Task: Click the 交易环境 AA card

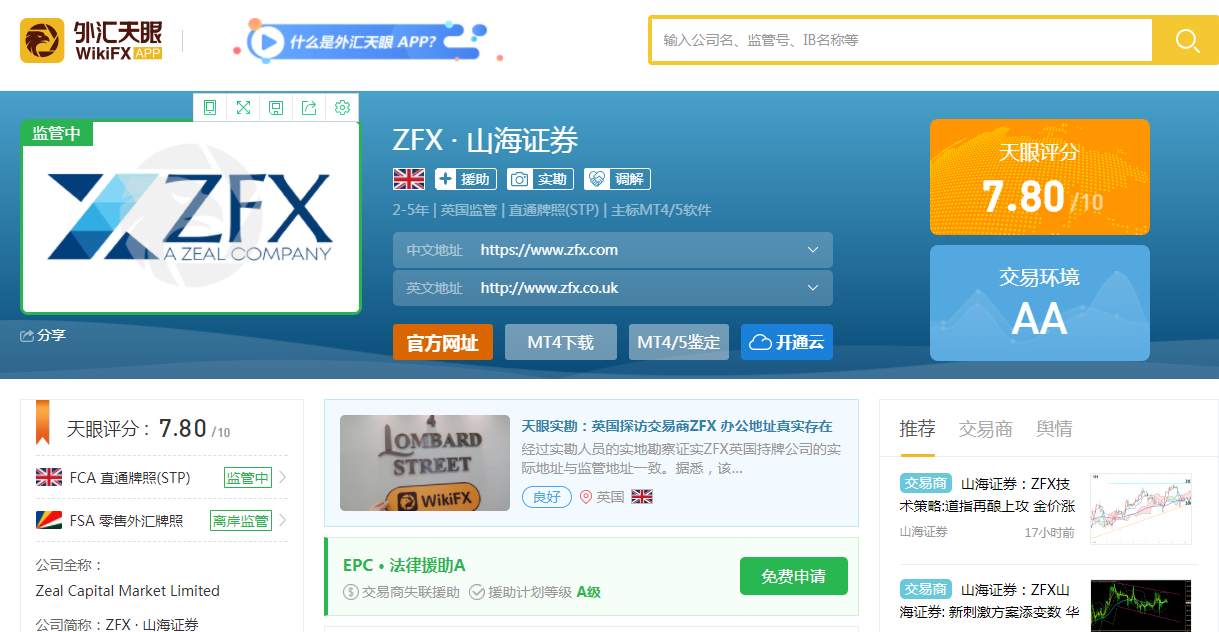Action: (1040, 302)
